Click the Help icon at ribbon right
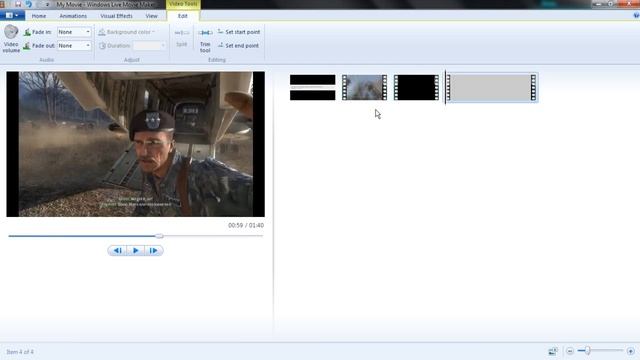This screenshot has height=360, width=640. click(x=636, y=16)
